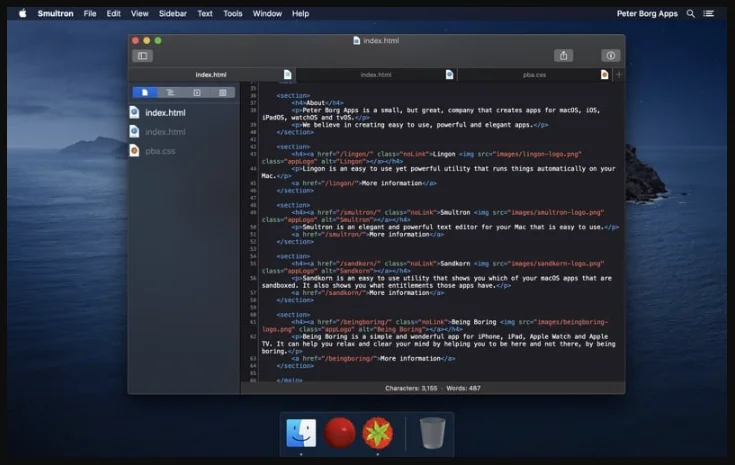Show documents list in sidebar segmented control
The height and width of the screenshot is (465, 735).
pos(145,93)
